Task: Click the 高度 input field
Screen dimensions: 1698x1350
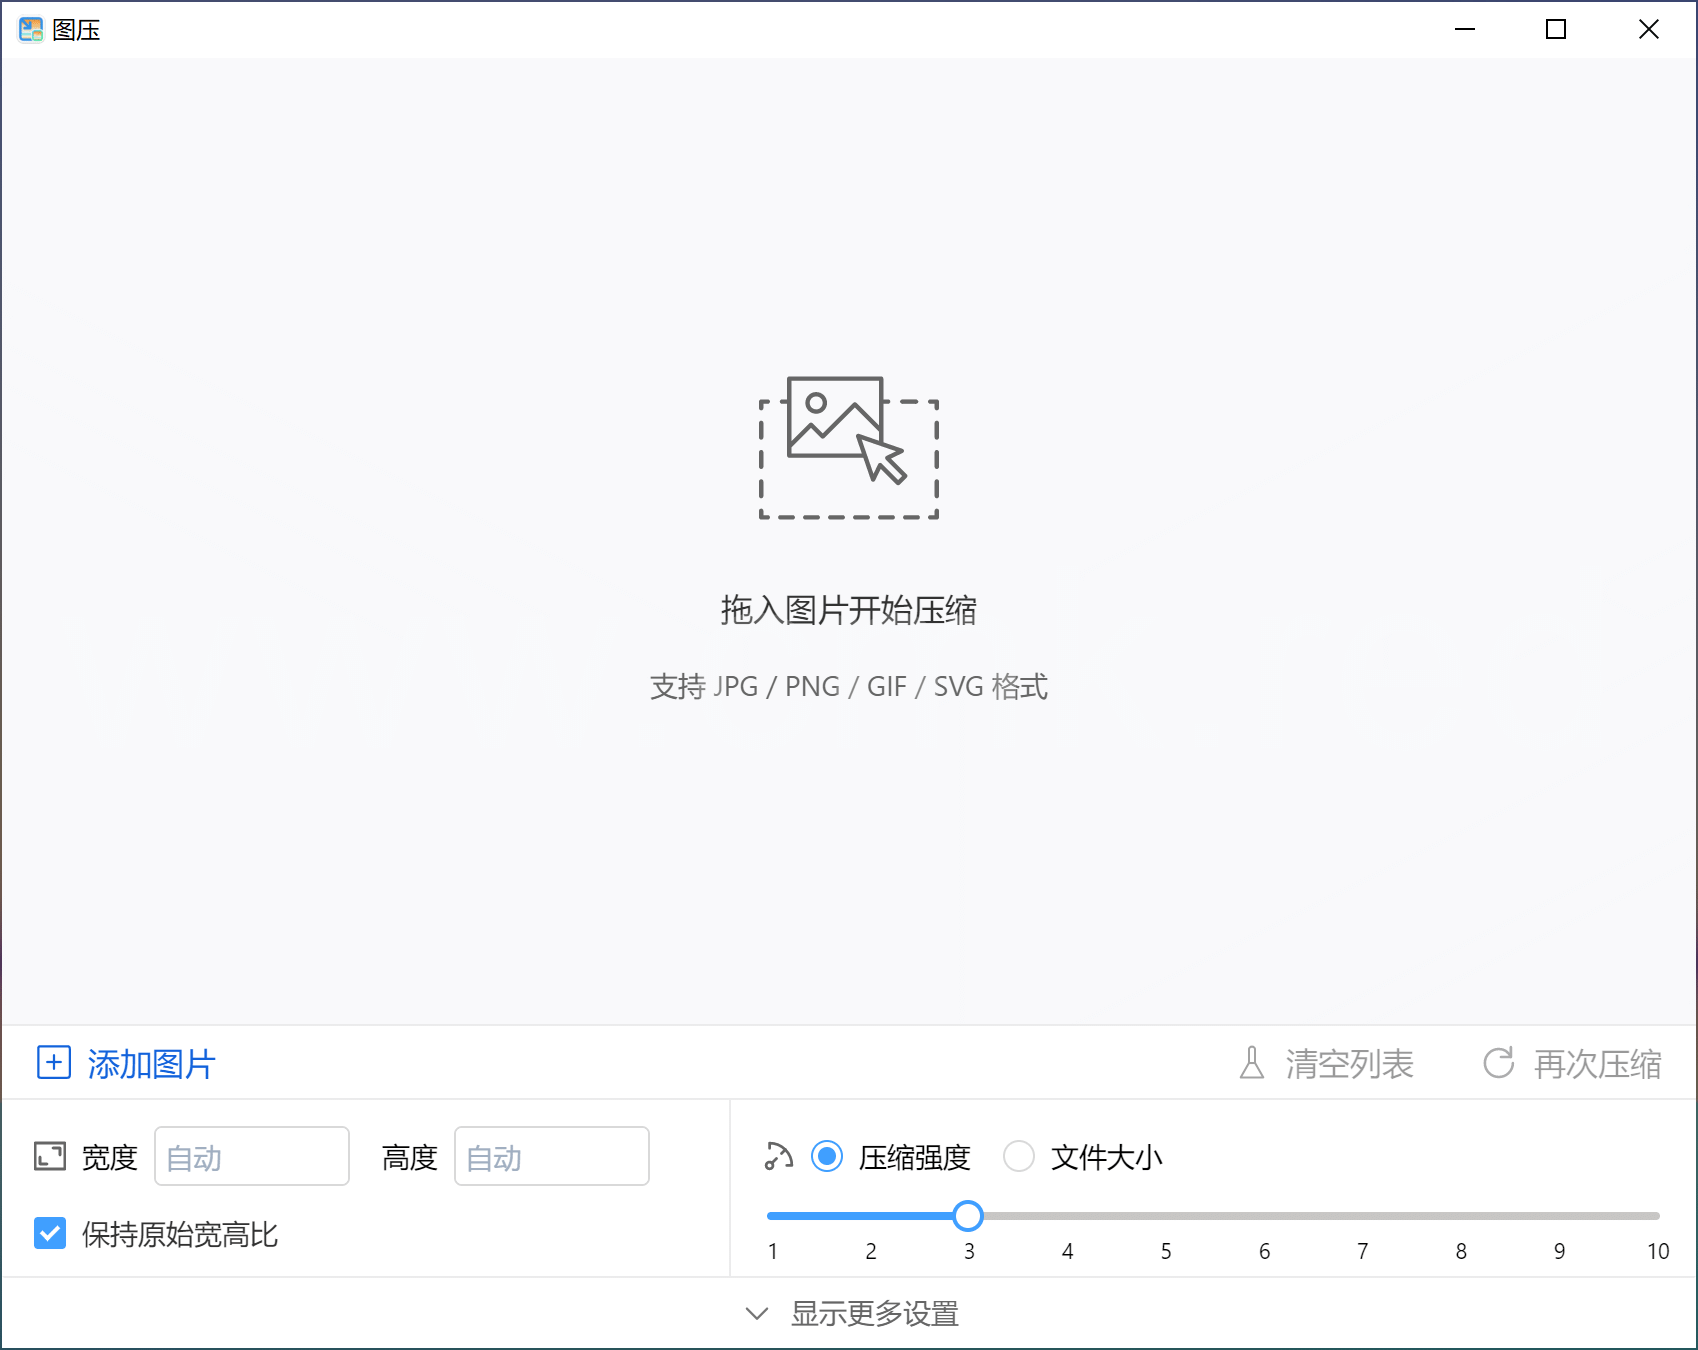Action: coord(552,1157)
